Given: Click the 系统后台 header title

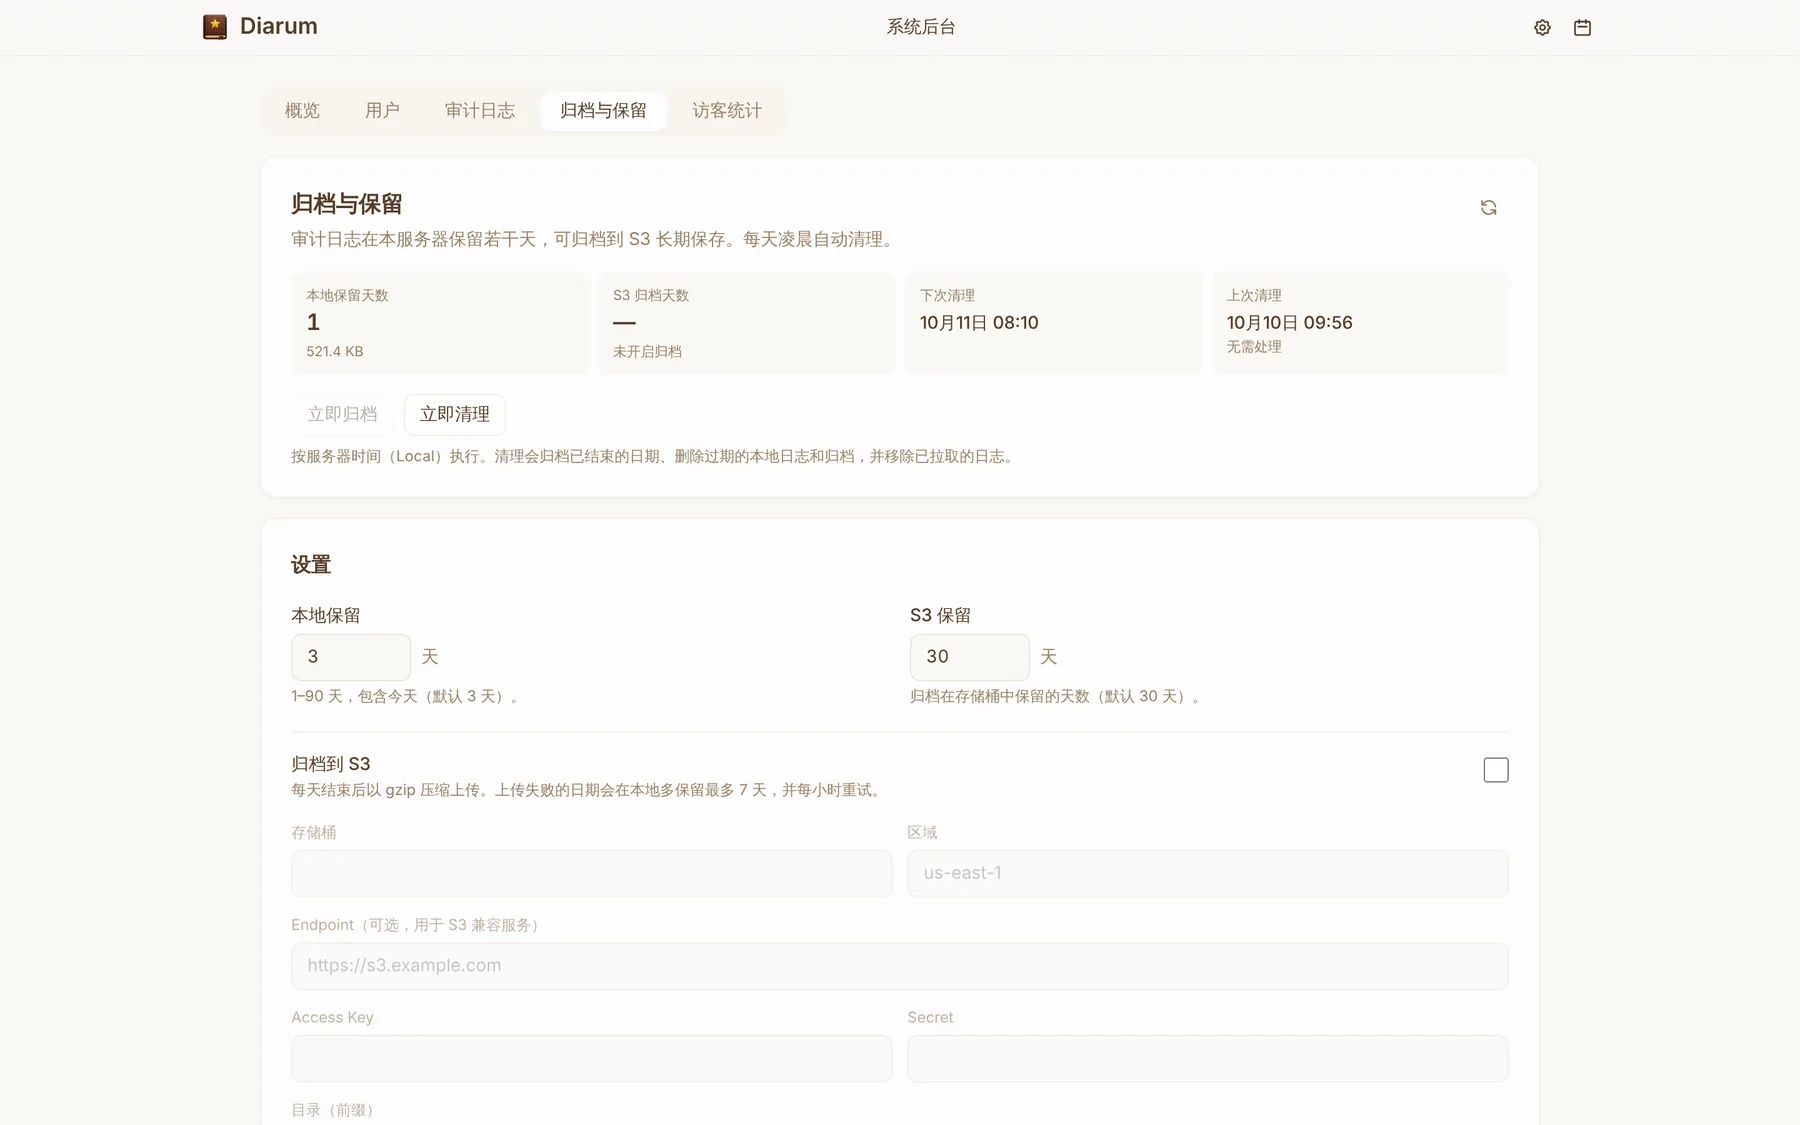Looking at the screenshot, I should [920, 27].
